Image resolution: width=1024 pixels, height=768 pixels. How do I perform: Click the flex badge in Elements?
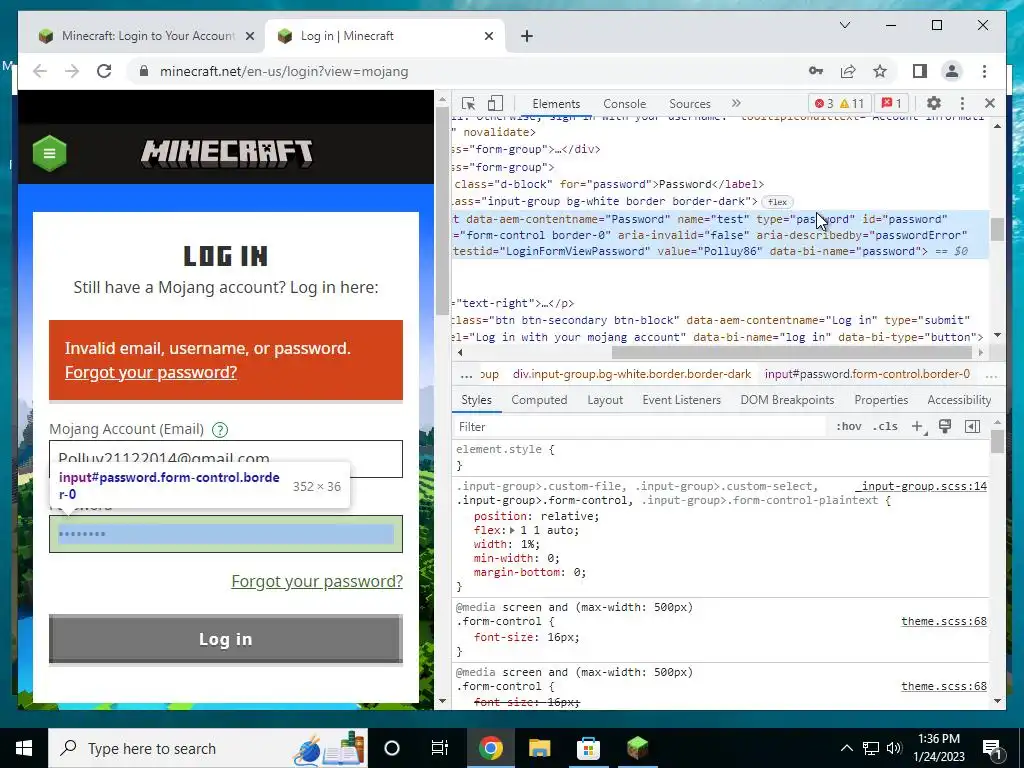(x=777, y=202)
